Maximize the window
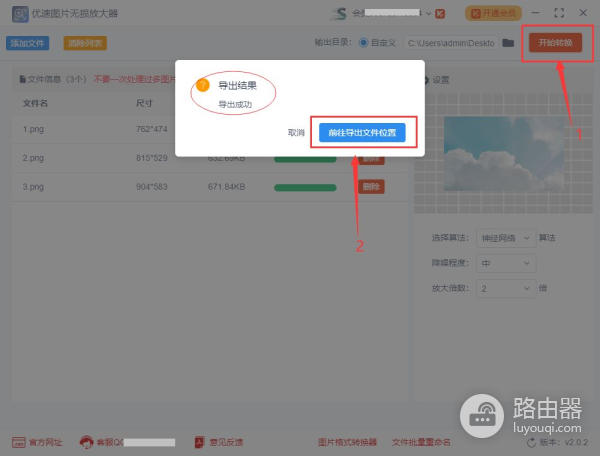Screen dimensions: 600x456 (559, 13)
